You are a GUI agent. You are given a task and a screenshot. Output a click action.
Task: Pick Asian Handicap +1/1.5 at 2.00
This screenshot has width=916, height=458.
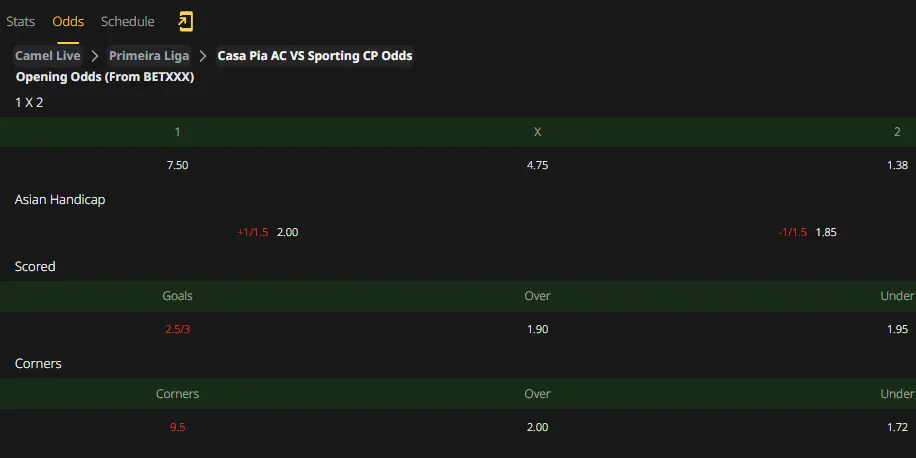coord(268,233)
